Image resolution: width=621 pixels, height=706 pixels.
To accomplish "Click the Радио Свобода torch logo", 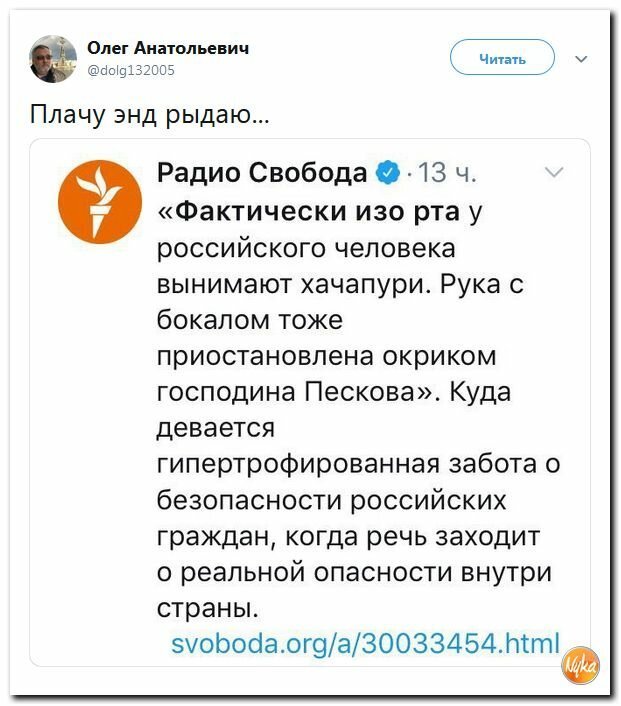I will [100, 202].
